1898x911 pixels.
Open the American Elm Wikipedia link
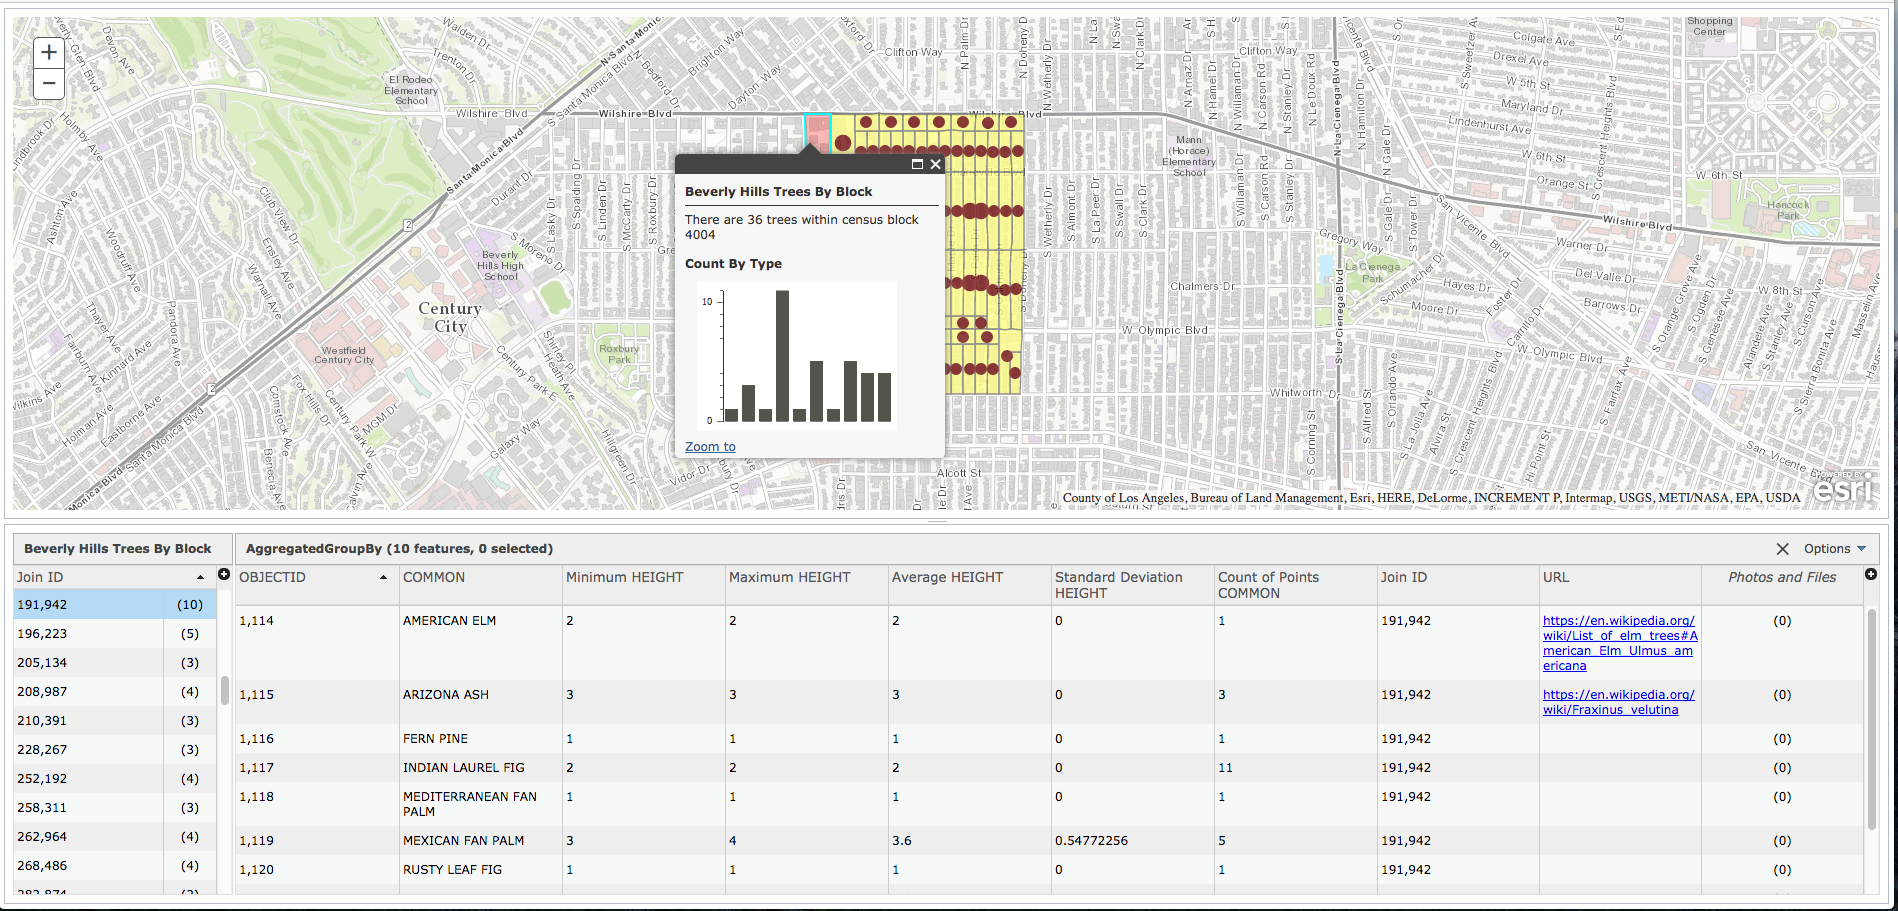[1619, 643]
